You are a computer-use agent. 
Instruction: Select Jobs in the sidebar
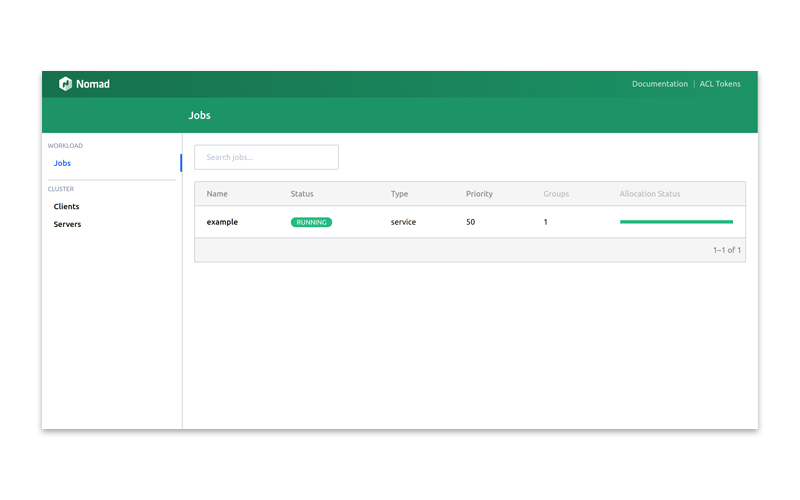click(x=62, y=163)
